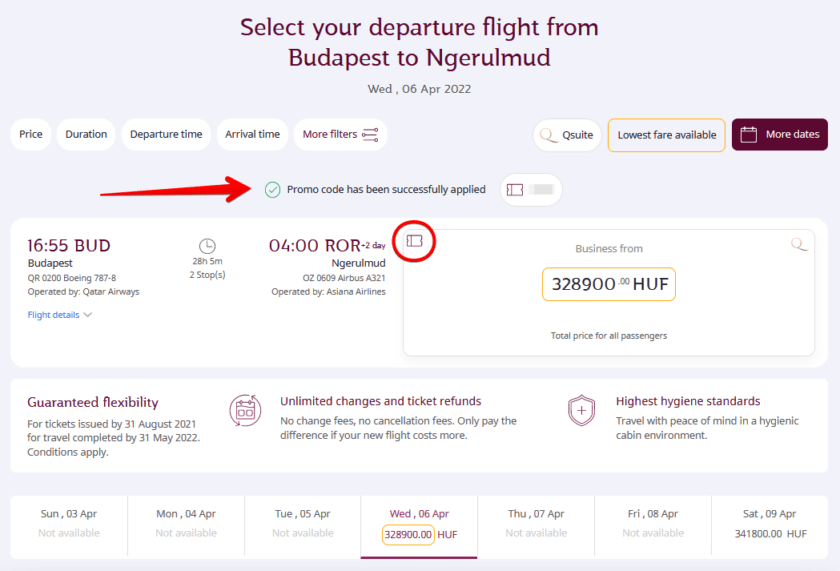The width and height of the screenshot is (840, 571).
Task: Click the calendar icon in More dates
Action: pyautogui.click(x=749, y=134)
